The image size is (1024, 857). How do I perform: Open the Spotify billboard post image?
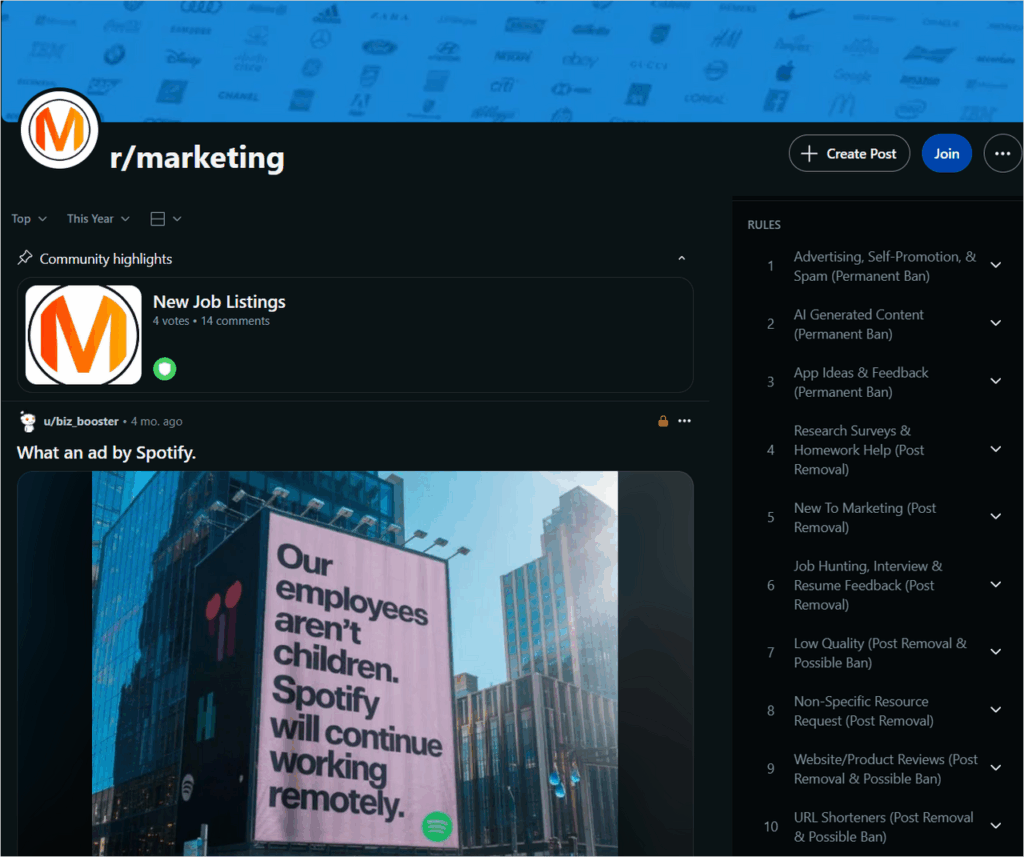coord(355,663)
